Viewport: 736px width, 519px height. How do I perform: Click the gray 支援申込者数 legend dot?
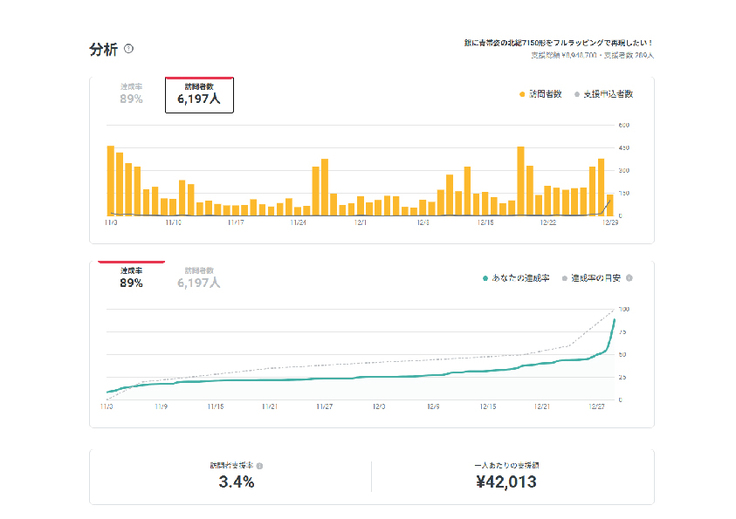[578, 93]
